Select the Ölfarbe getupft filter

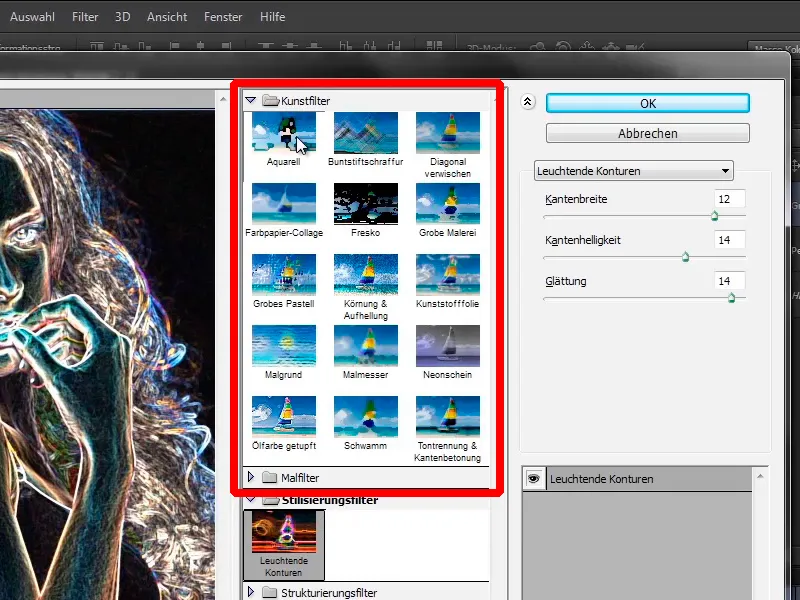[x=284, y=417]
